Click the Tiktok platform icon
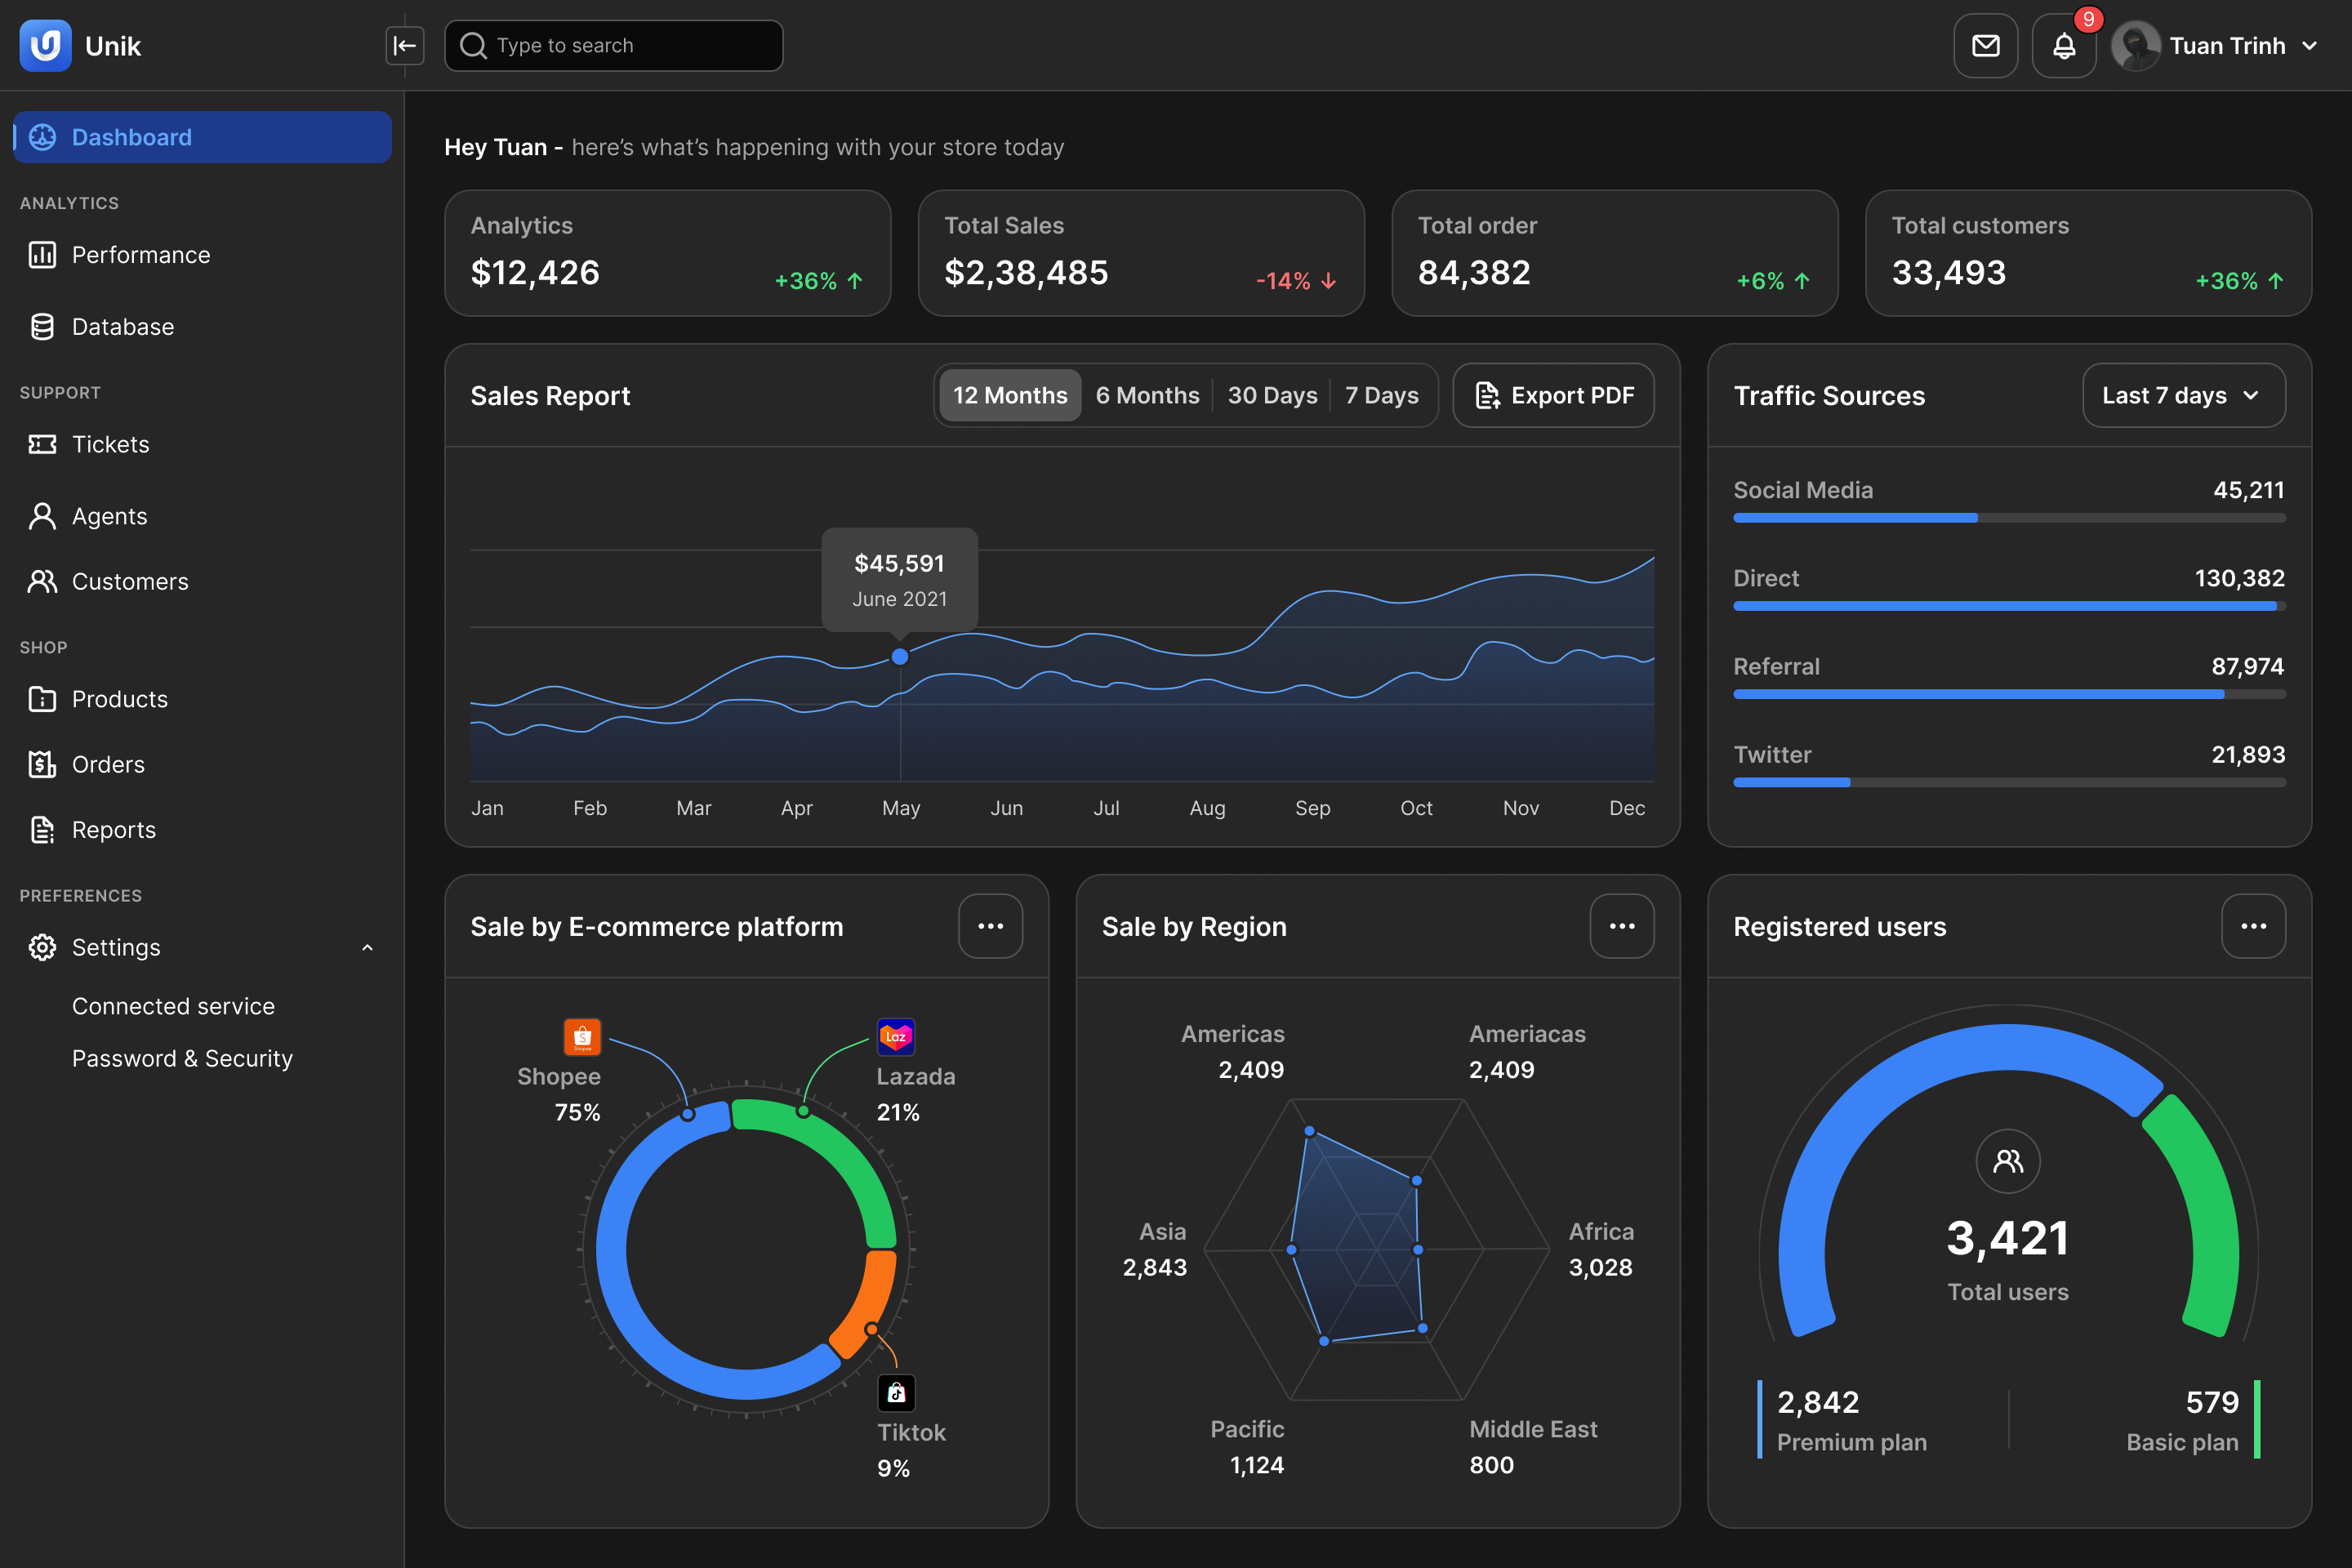 point(896,1392)
